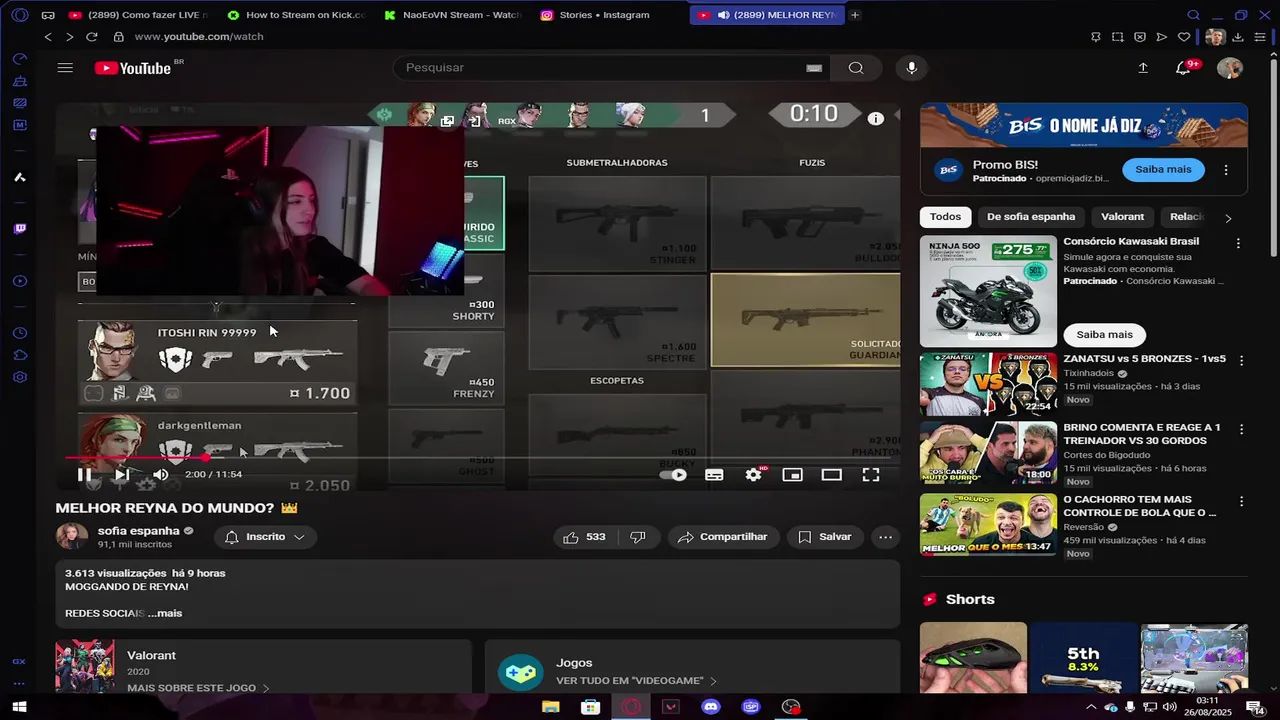Open a new browser tab
The width and height of the screenshot is (1280, 720).
pos(854,15)
